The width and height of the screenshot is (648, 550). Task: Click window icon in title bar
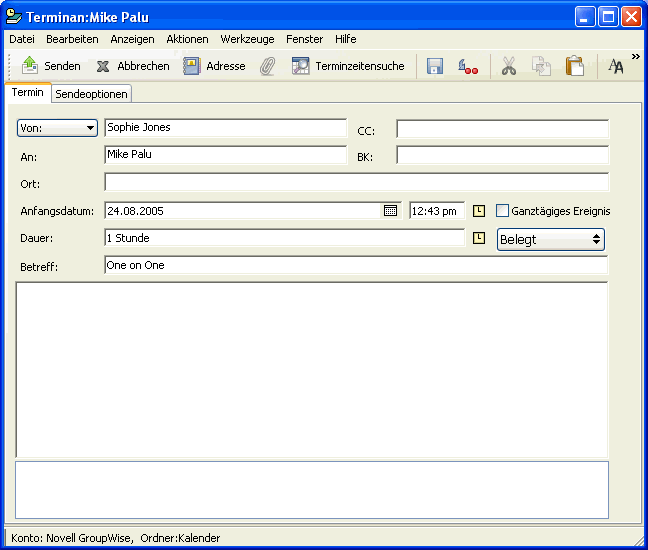click(14, 17)
